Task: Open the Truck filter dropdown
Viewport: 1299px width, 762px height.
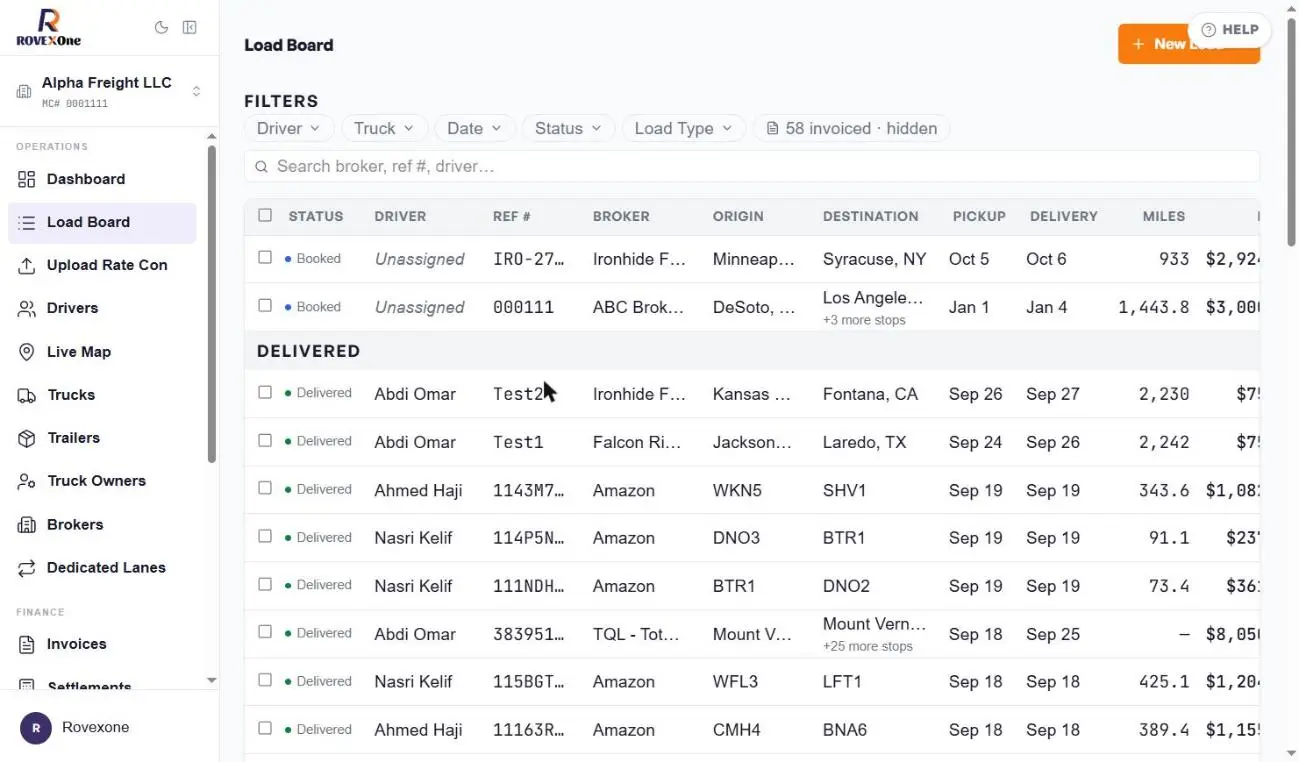Action: pos(385,128)
